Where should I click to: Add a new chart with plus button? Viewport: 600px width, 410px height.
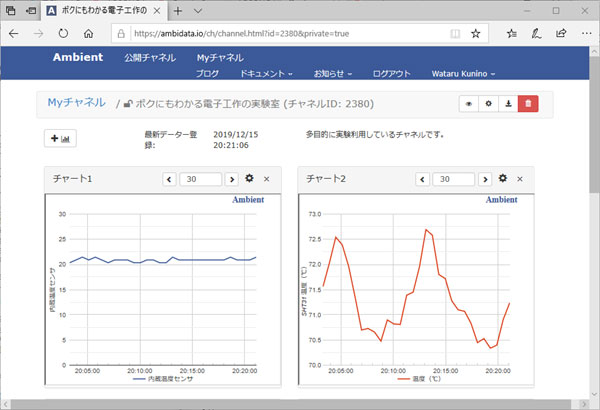[60, 139]
